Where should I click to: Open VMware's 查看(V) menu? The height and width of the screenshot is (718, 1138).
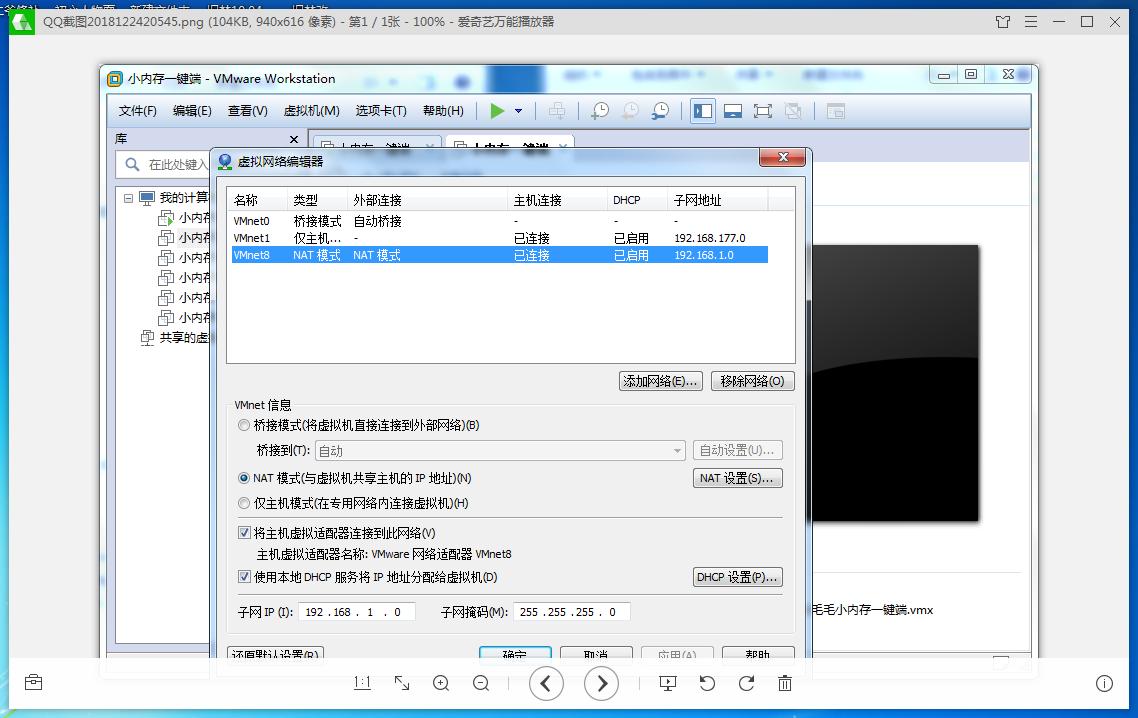[247, 111]
